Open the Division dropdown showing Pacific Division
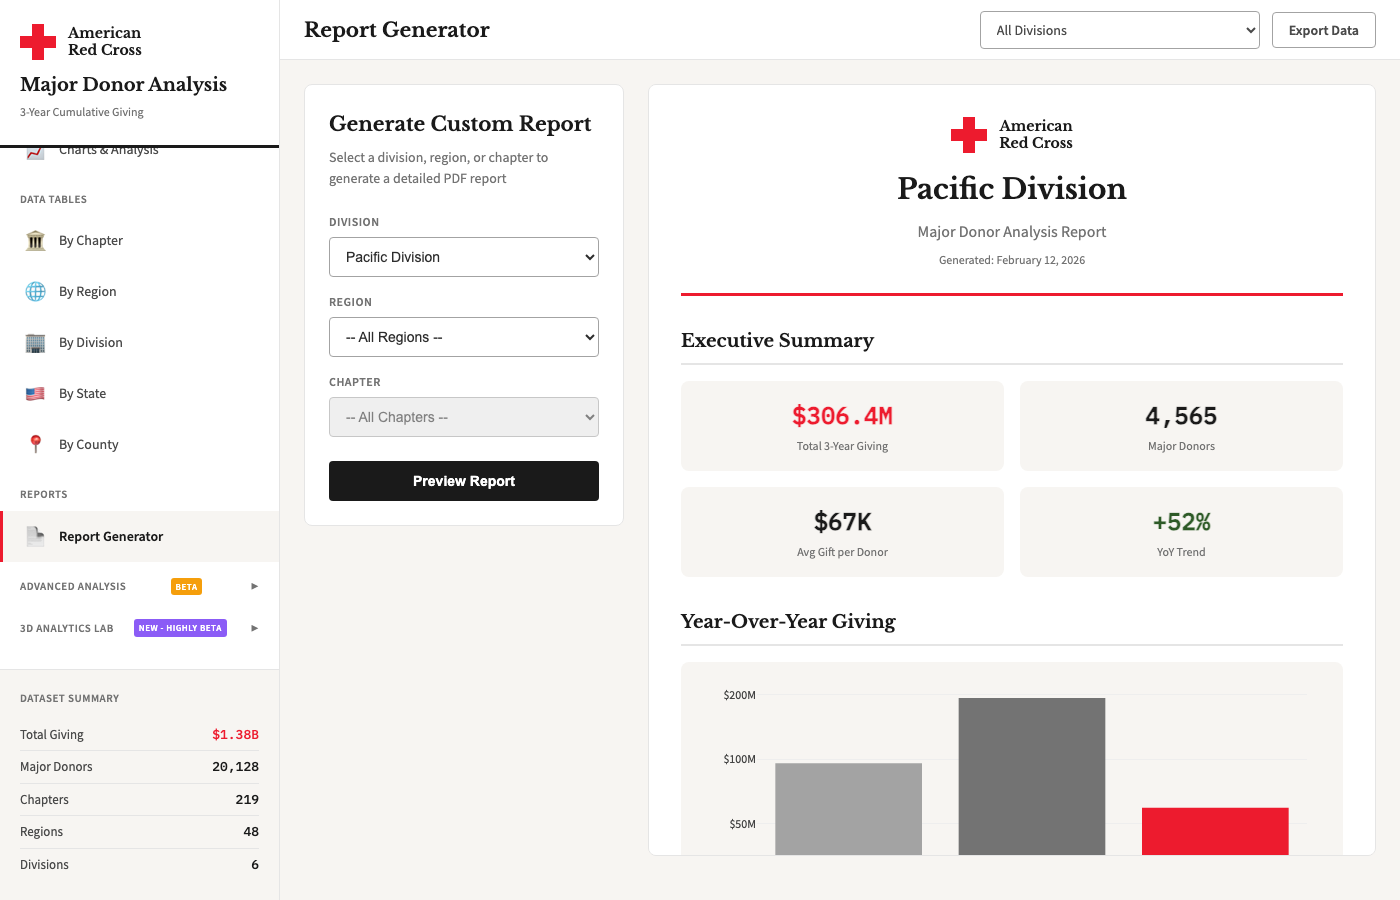1400x900 pixels. coord(464,257)
